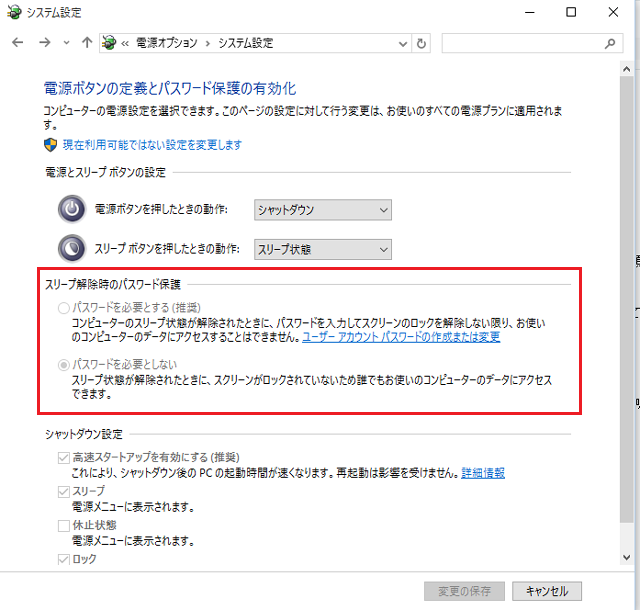Toggle the ロック checkbox
This screenshot has width=640, height=610.
click(x=64, y=559)
